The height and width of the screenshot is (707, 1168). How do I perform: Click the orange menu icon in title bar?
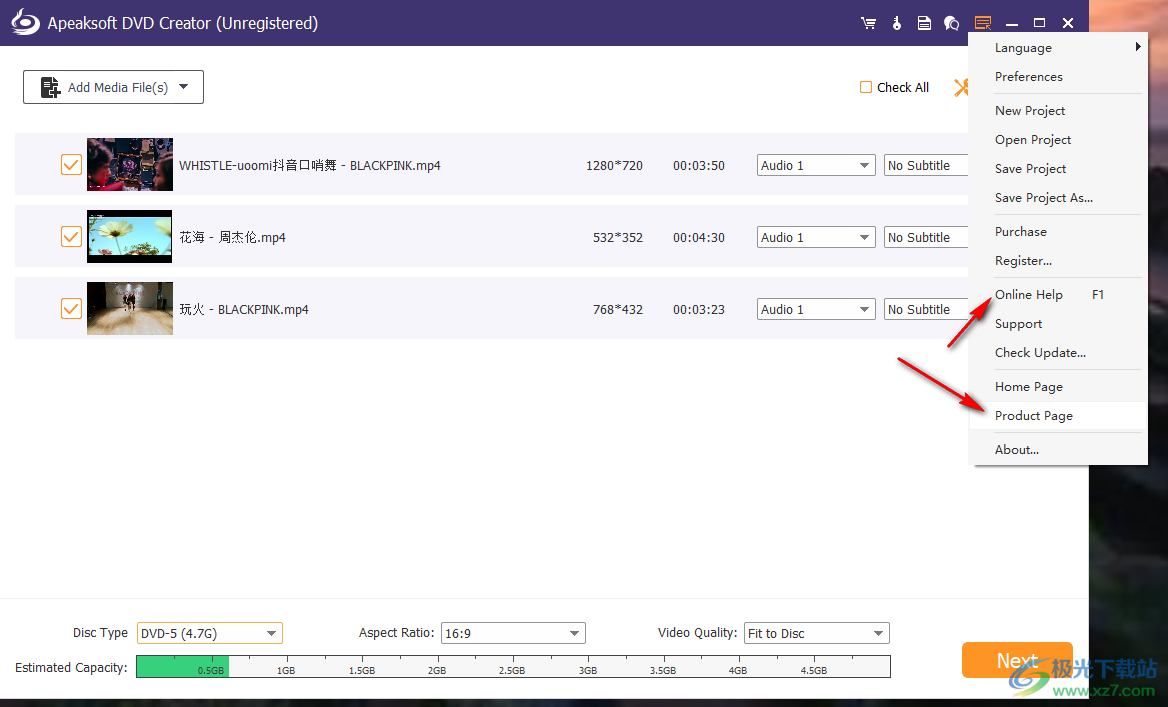(x=983, y=23)
